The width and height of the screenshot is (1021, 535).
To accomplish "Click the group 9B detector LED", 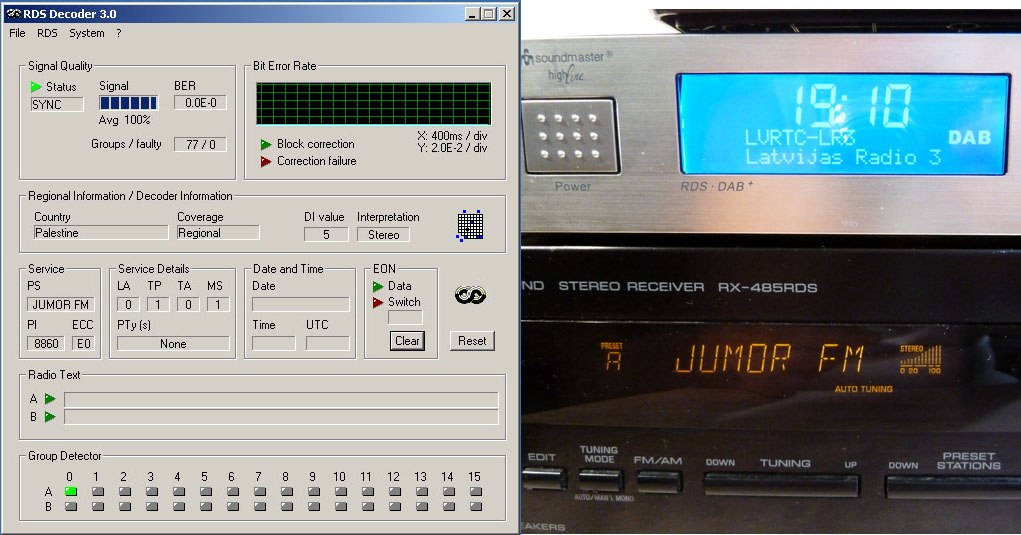I will coord(314,506).
